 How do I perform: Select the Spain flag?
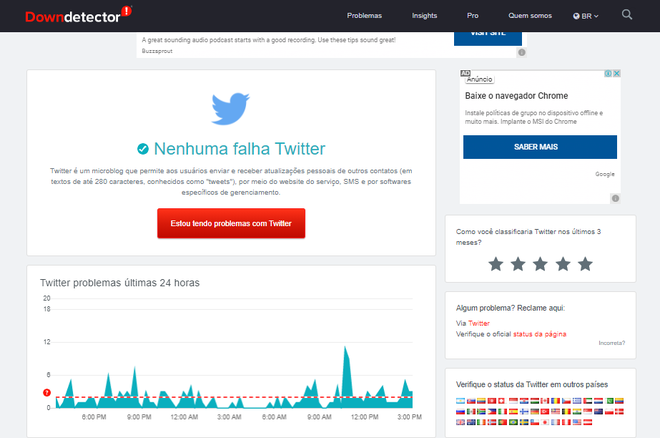[513, 411]
